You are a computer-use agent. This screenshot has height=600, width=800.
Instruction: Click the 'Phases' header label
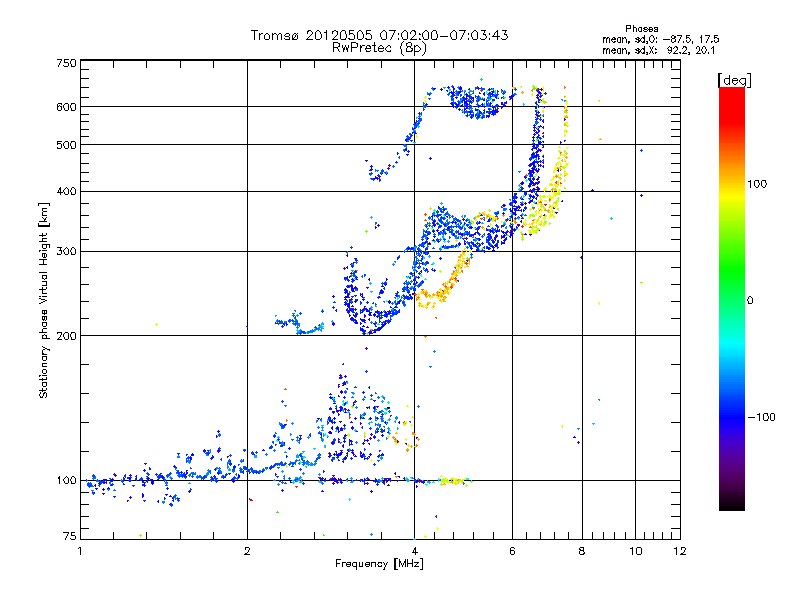coord(641,29)
